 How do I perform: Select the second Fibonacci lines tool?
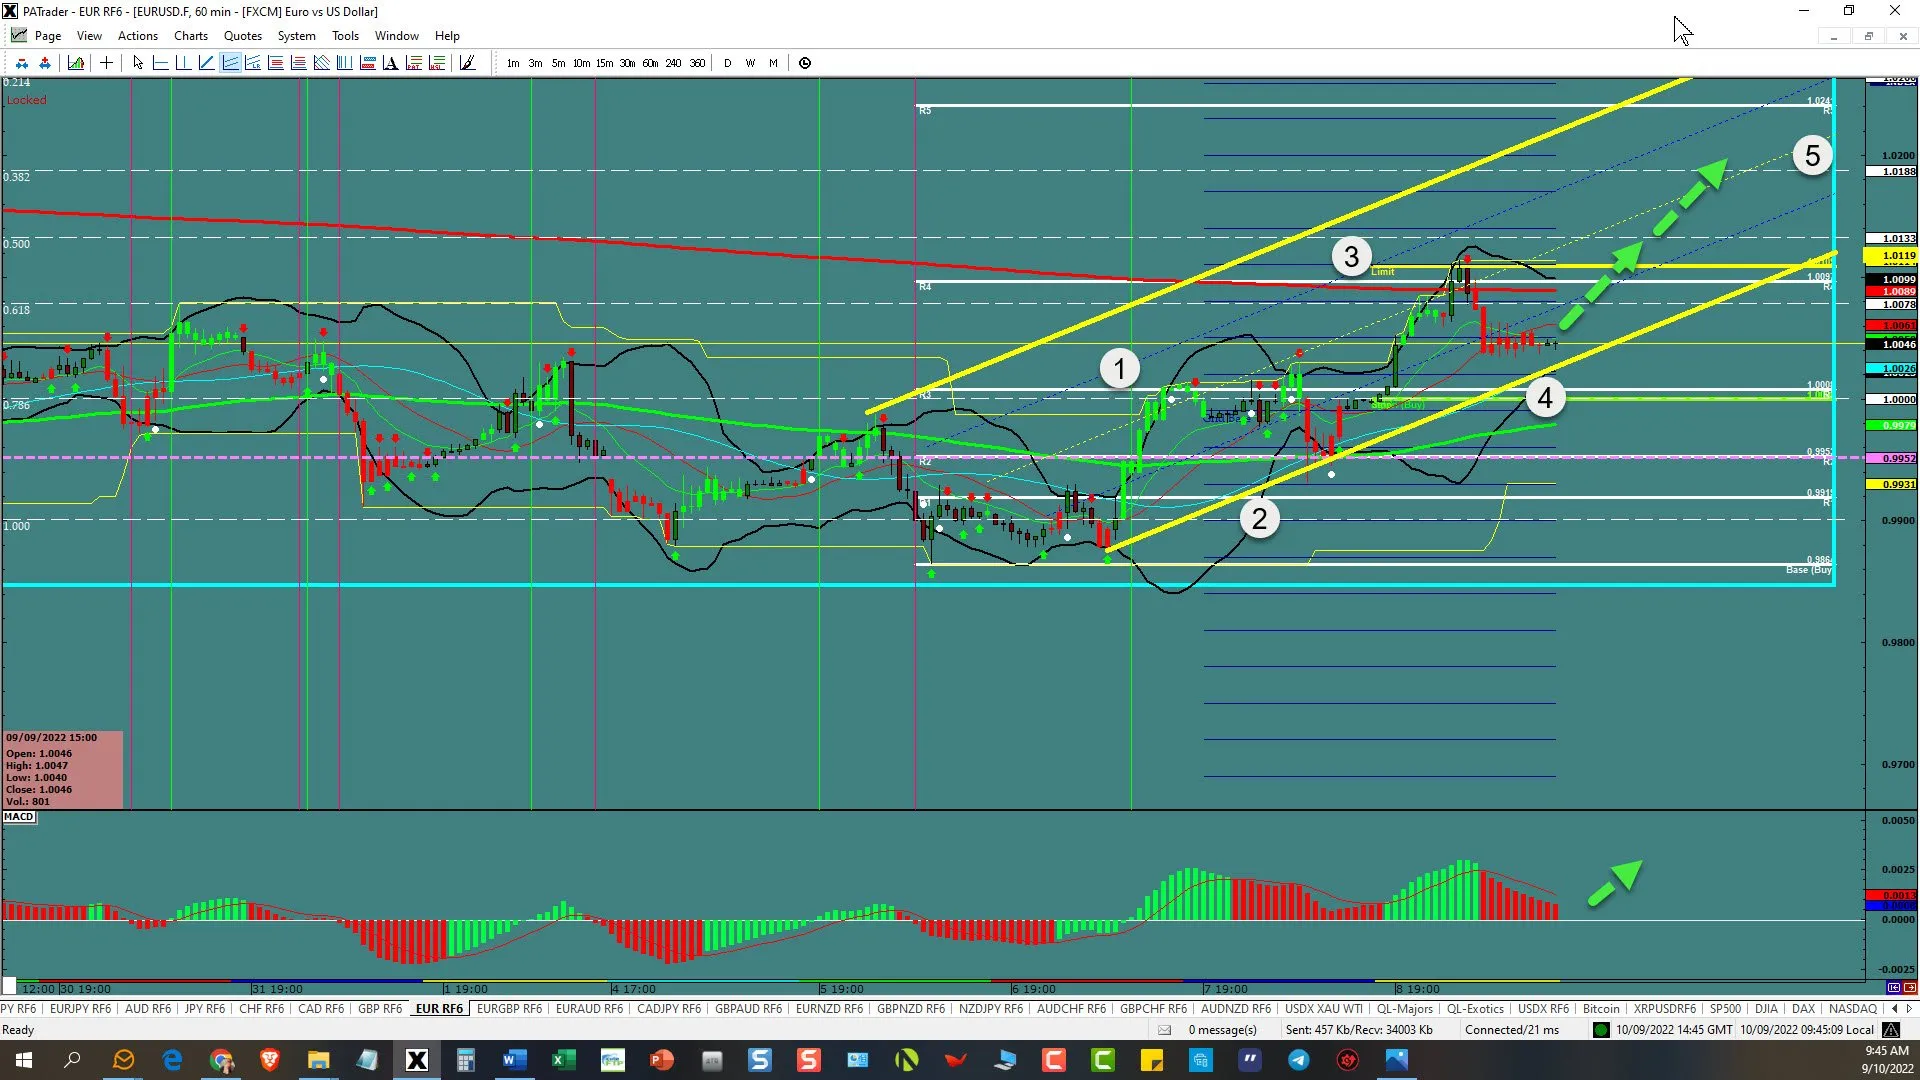(299, 63)
